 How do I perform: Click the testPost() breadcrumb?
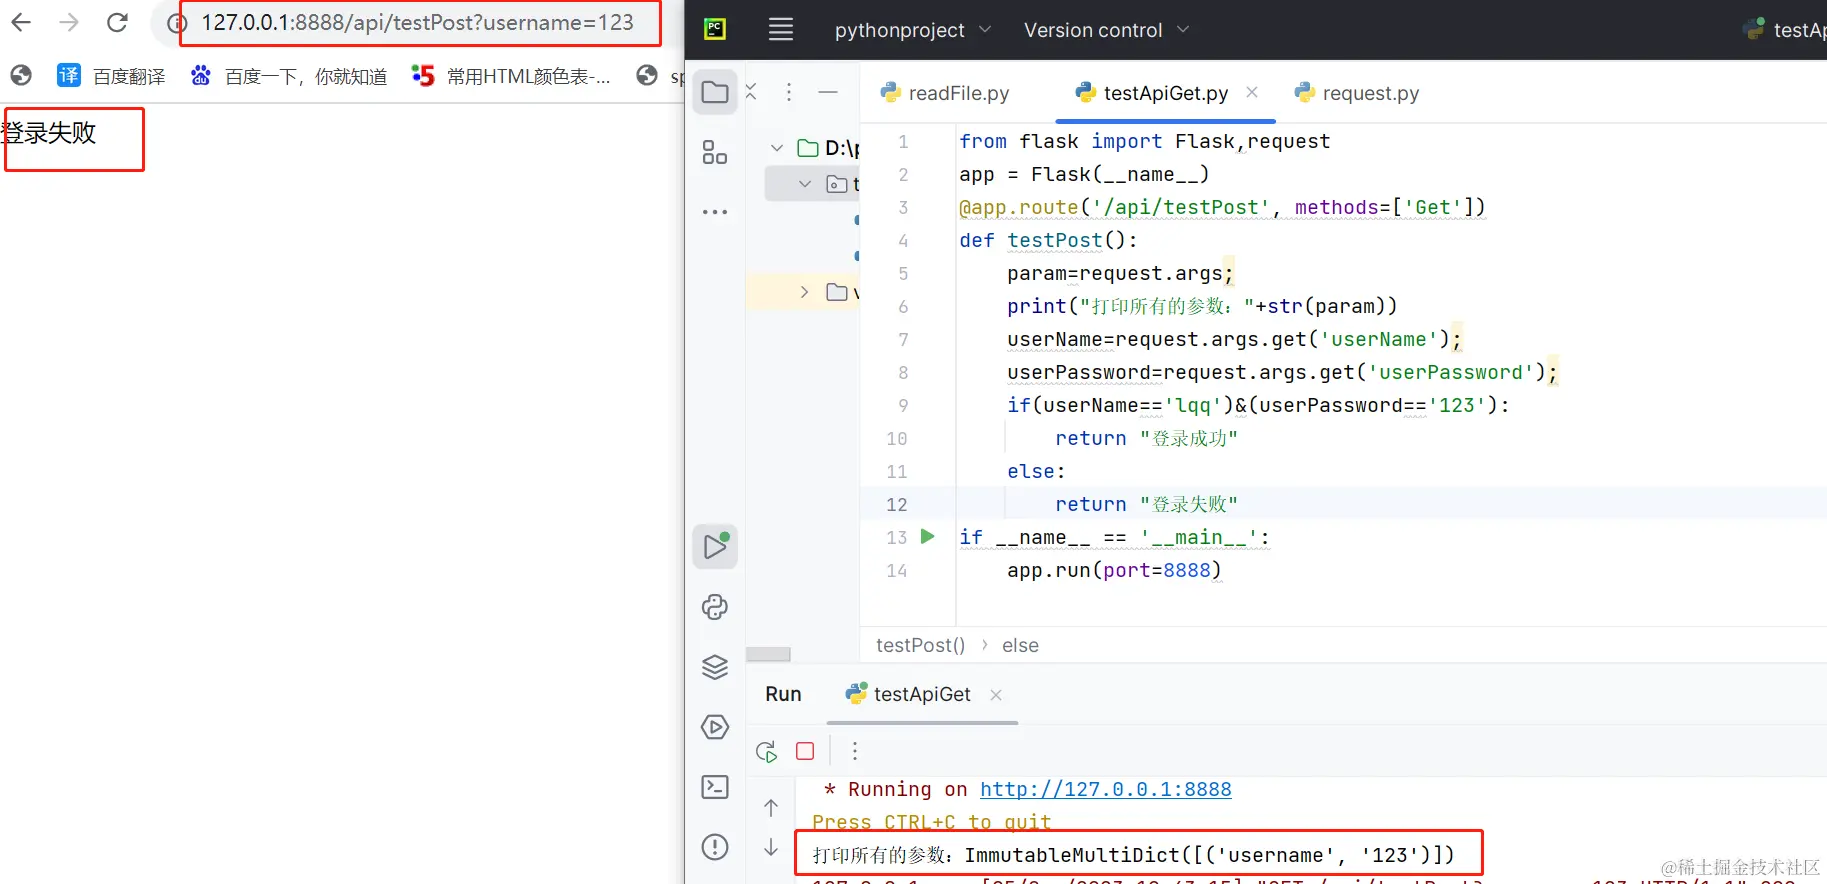(921, 645)
